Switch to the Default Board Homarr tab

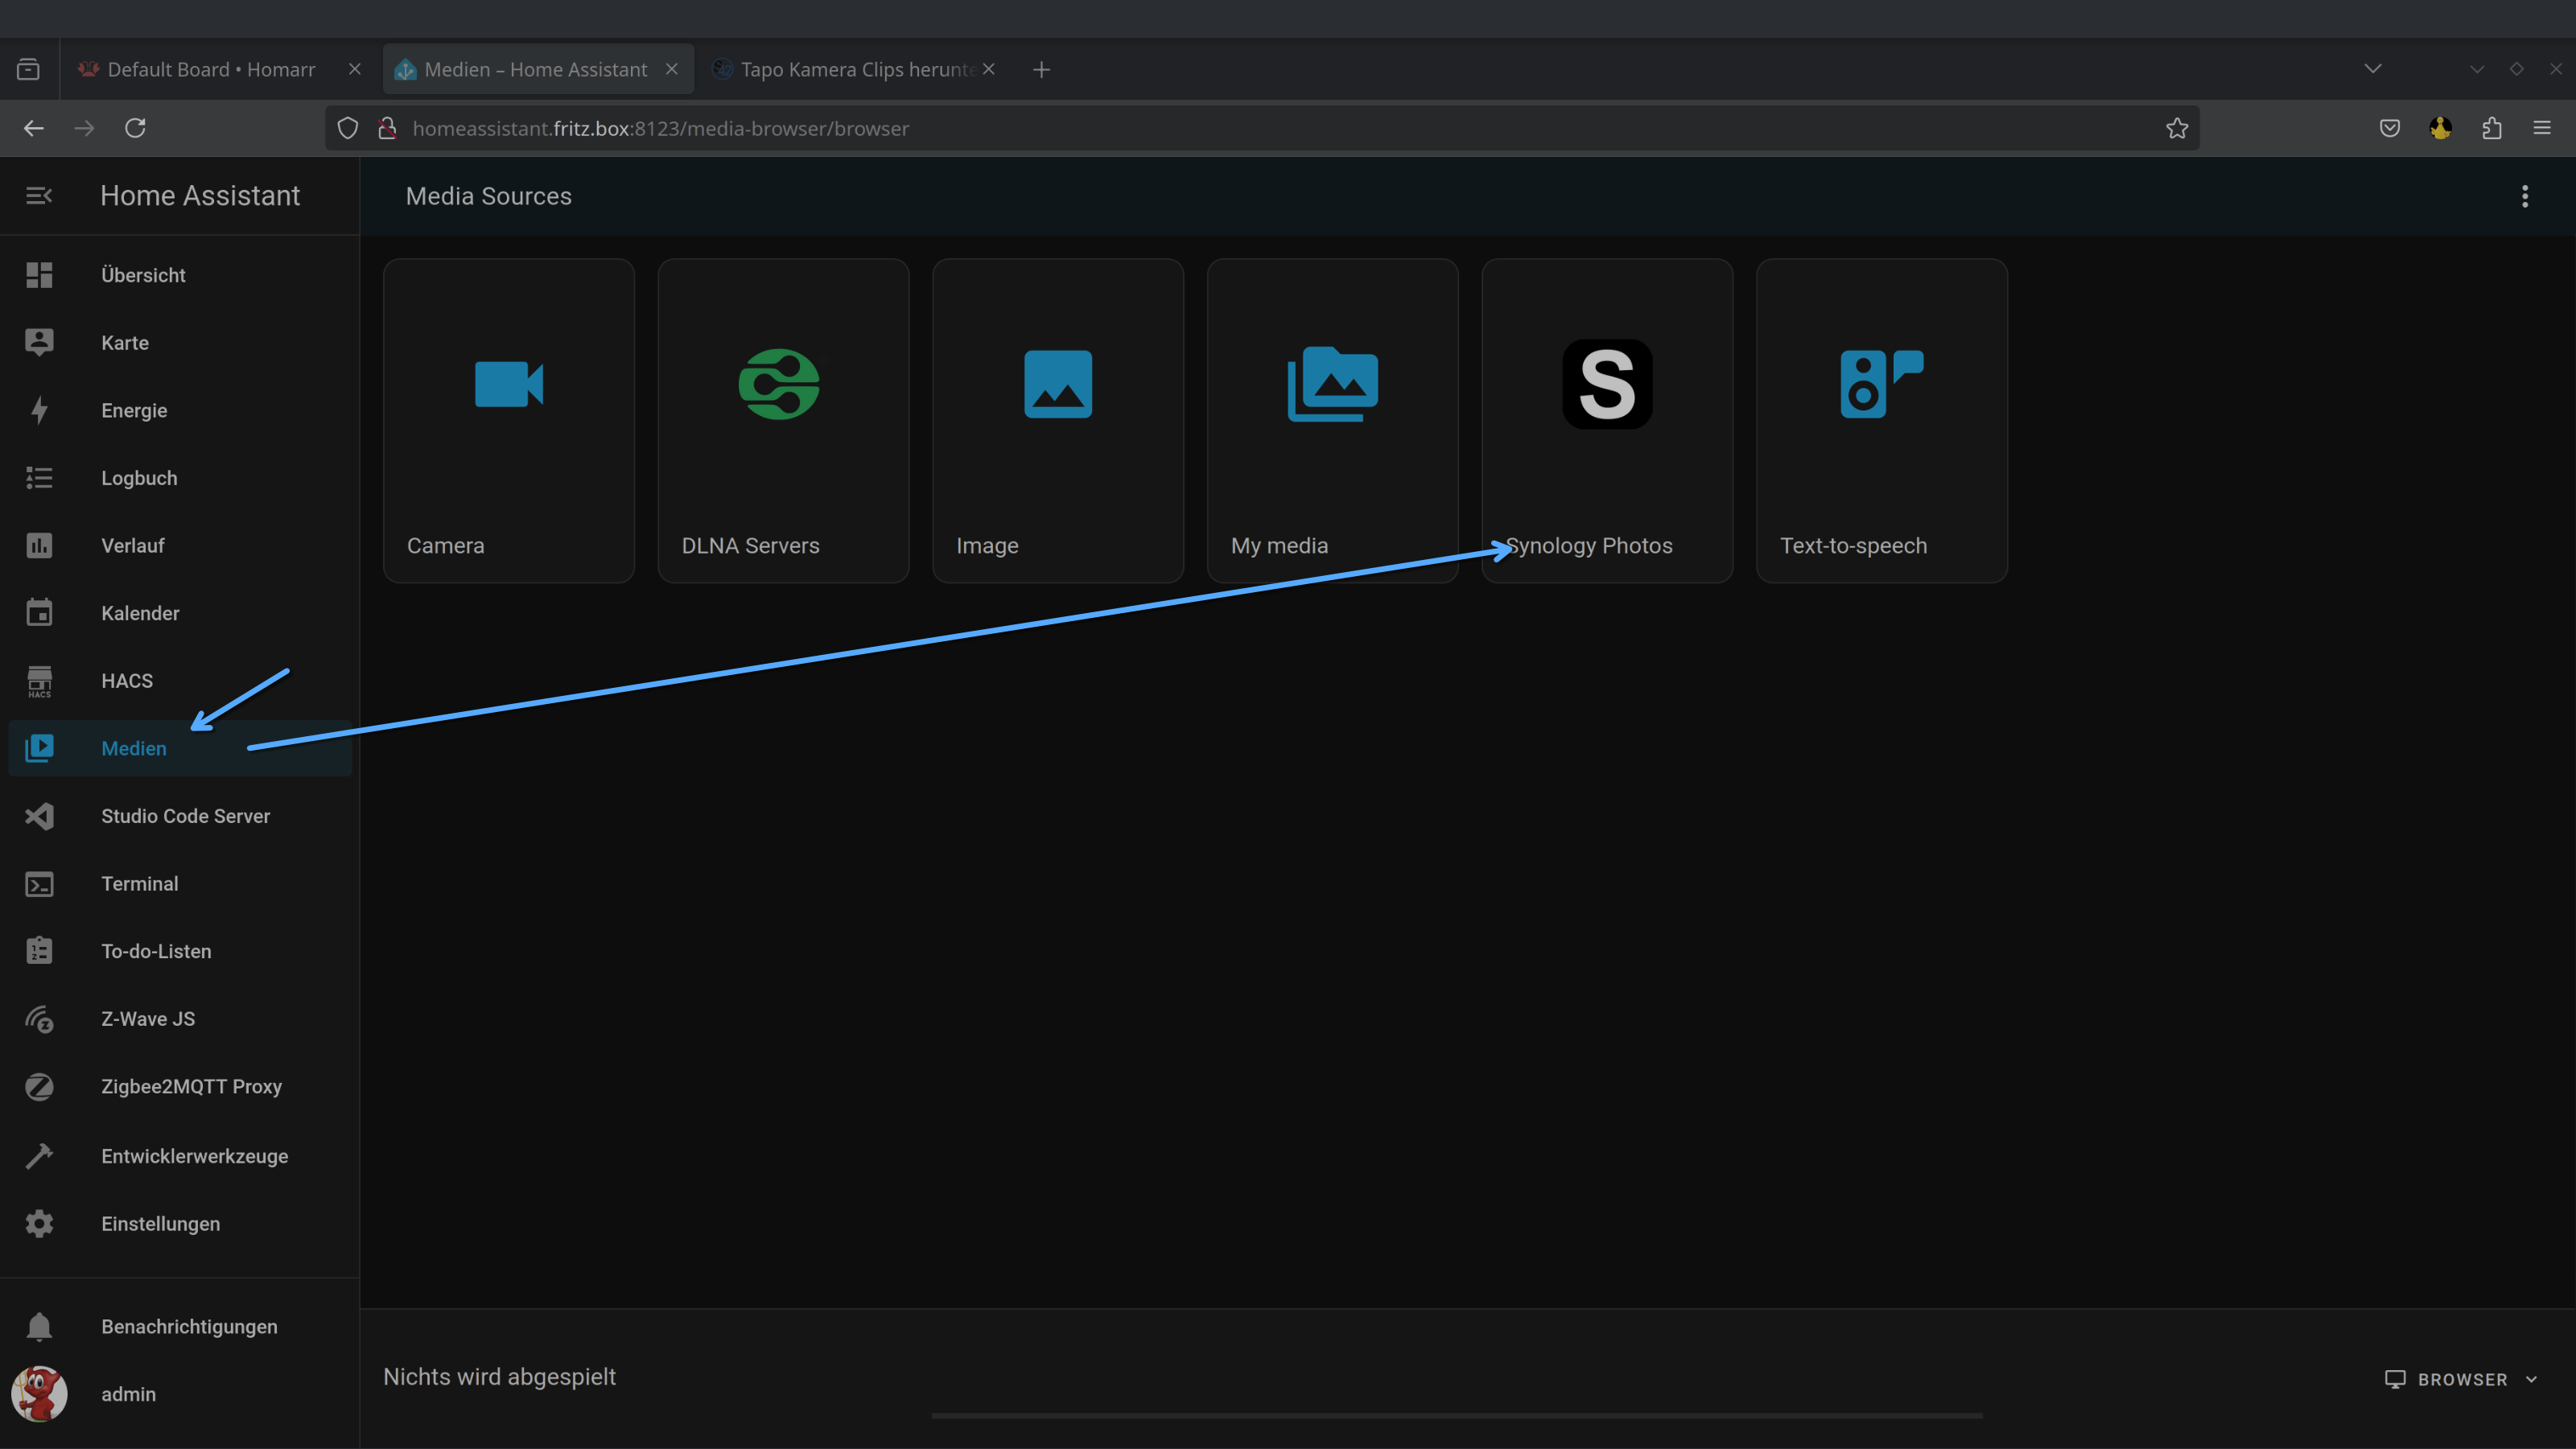[x=211, y=69]
